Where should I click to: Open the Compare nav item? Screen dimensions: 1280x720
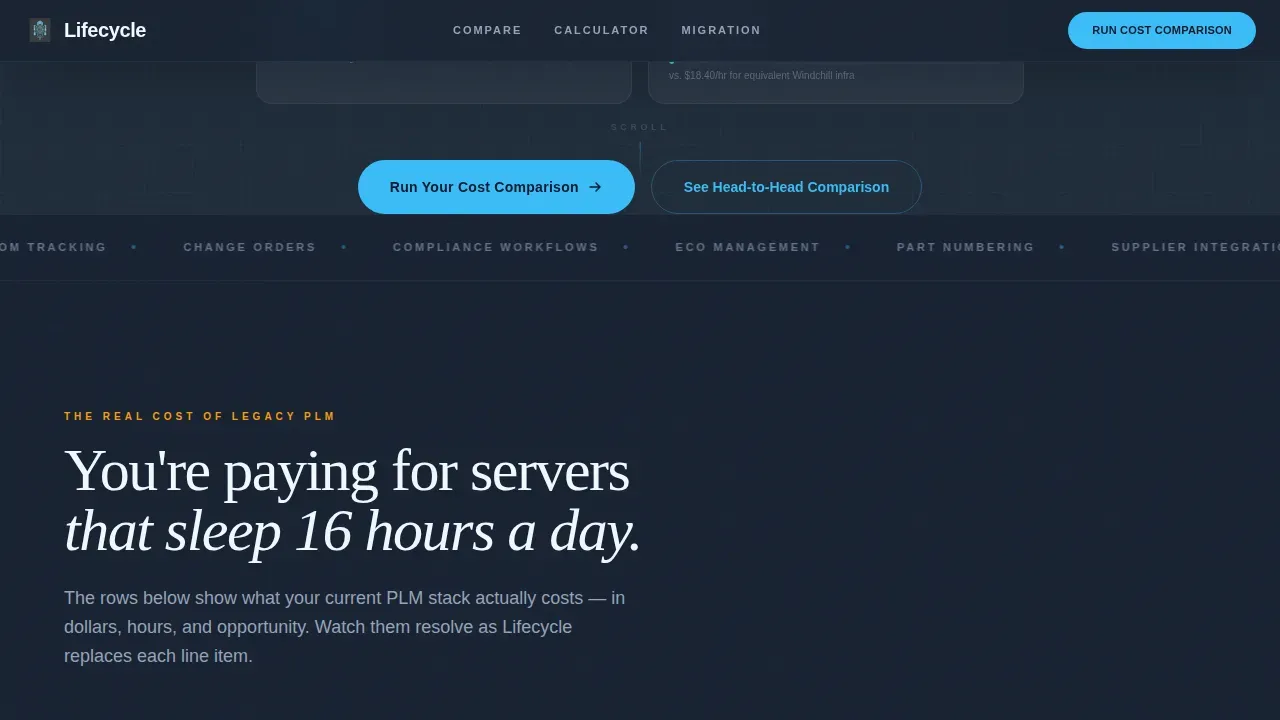(x=487, y=30)
